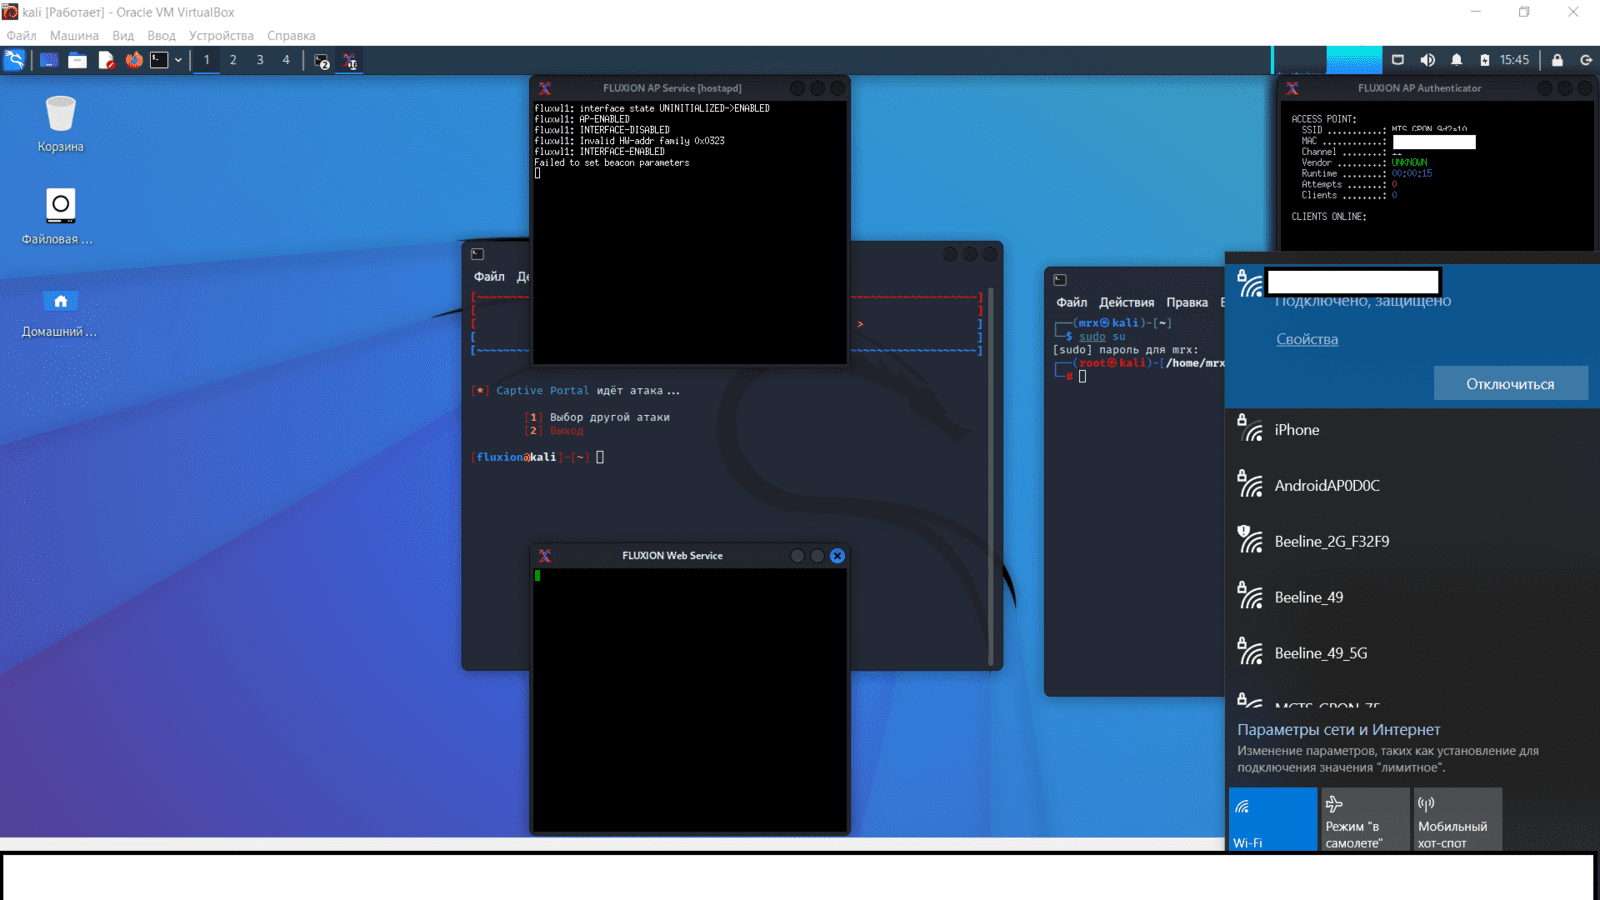Toggle the Режим в самолете tile

click(x=1365, y=819)
